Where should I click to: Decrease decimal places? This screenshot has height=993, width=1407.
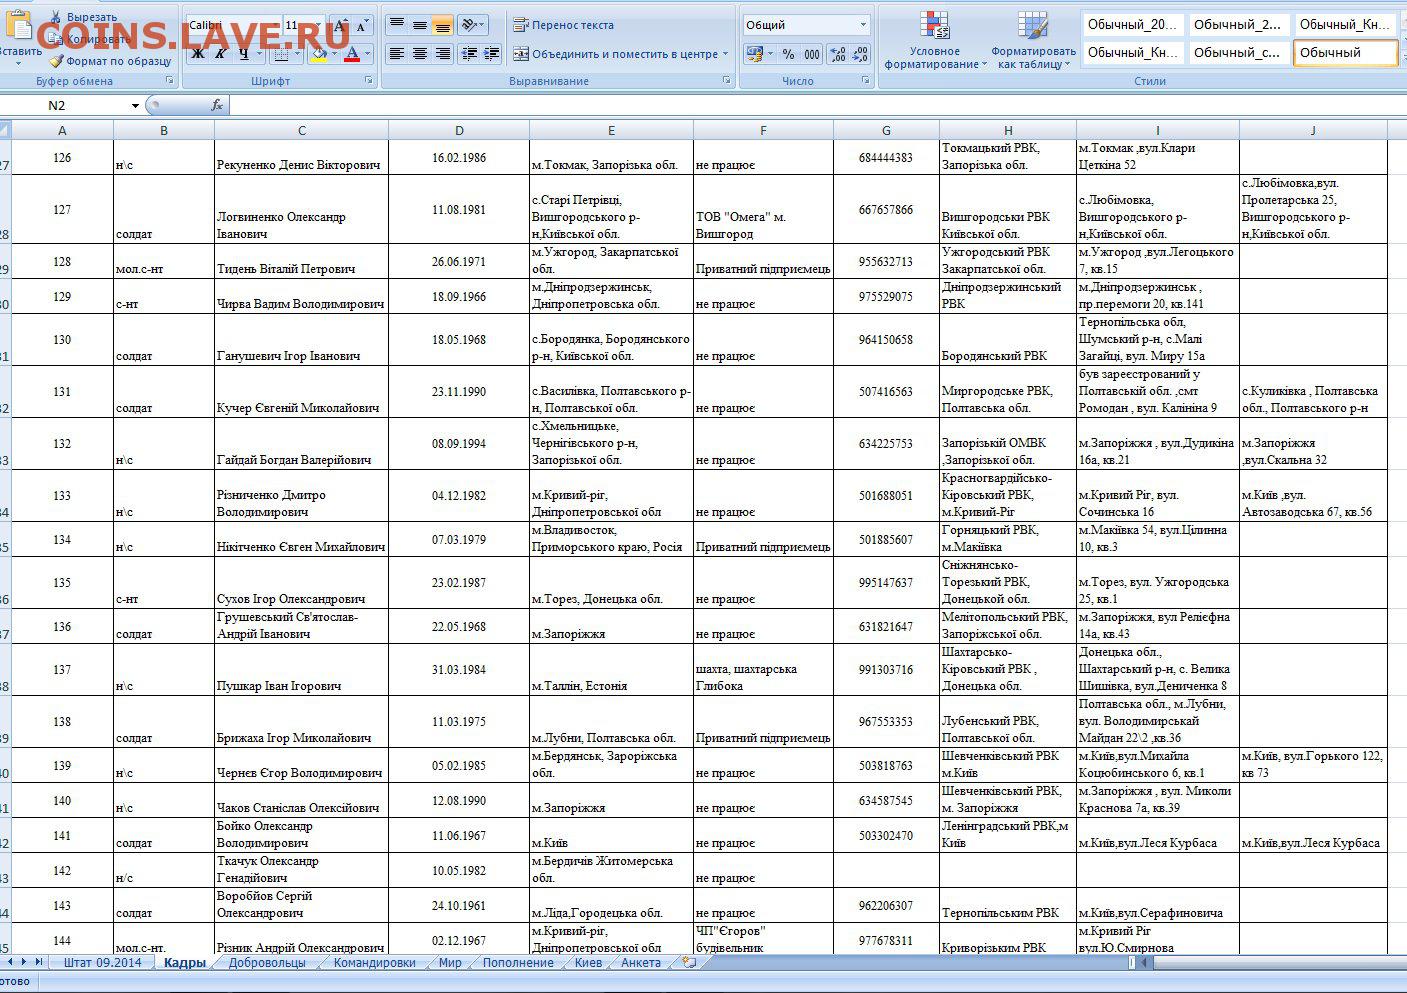point(860,54)
